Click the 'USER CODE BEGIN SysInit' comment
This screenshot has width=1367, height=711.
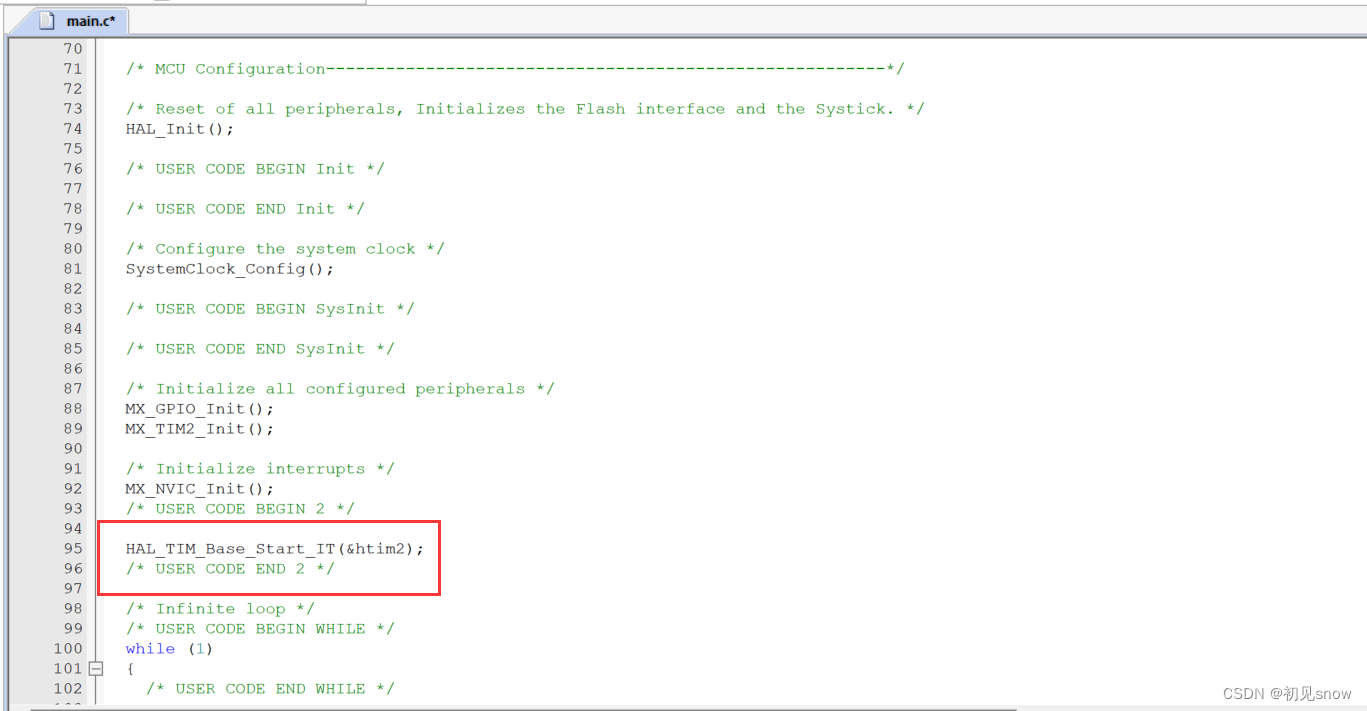tap(270, 309)
